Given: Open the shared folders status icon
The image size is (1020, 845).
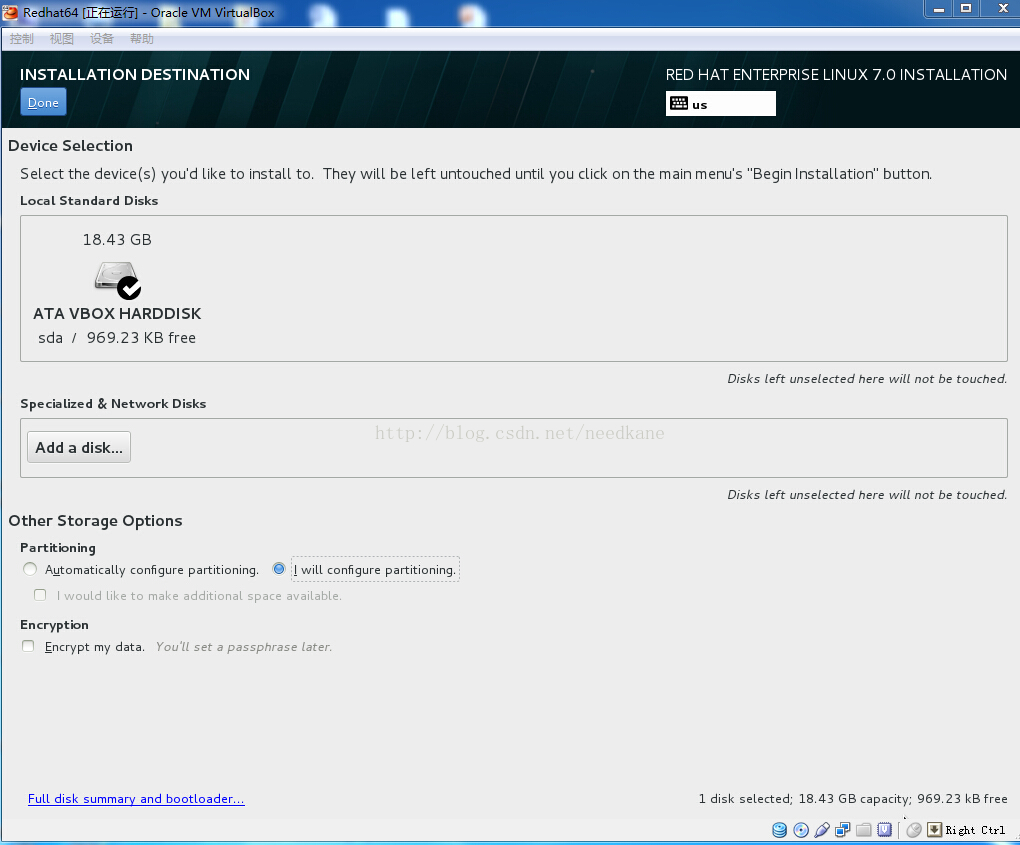Looking at the screenshot, I should point(863,830).
